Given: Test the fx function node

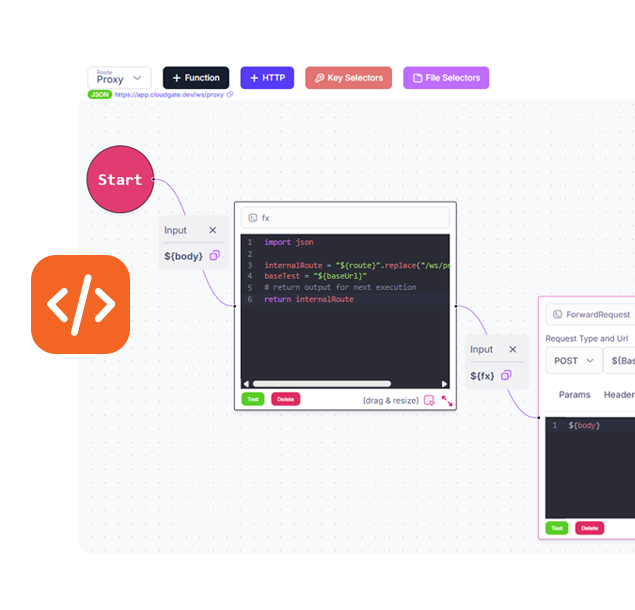Looking at the screenshot, I should coord(253,399).
